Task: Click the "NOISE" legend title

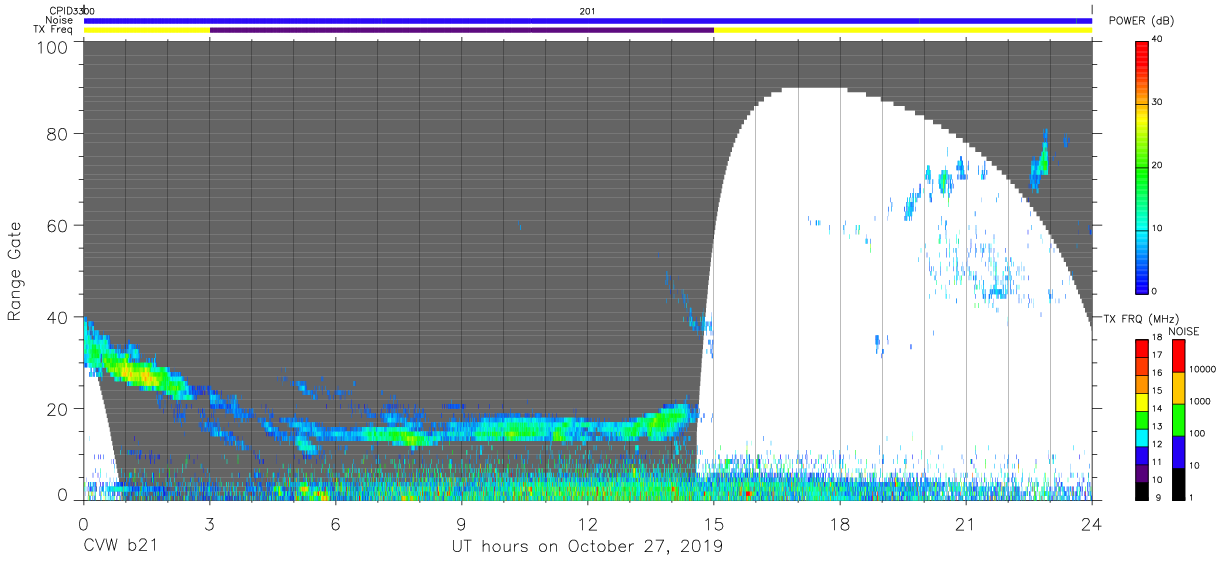Action: click(x=1183, y=331)
